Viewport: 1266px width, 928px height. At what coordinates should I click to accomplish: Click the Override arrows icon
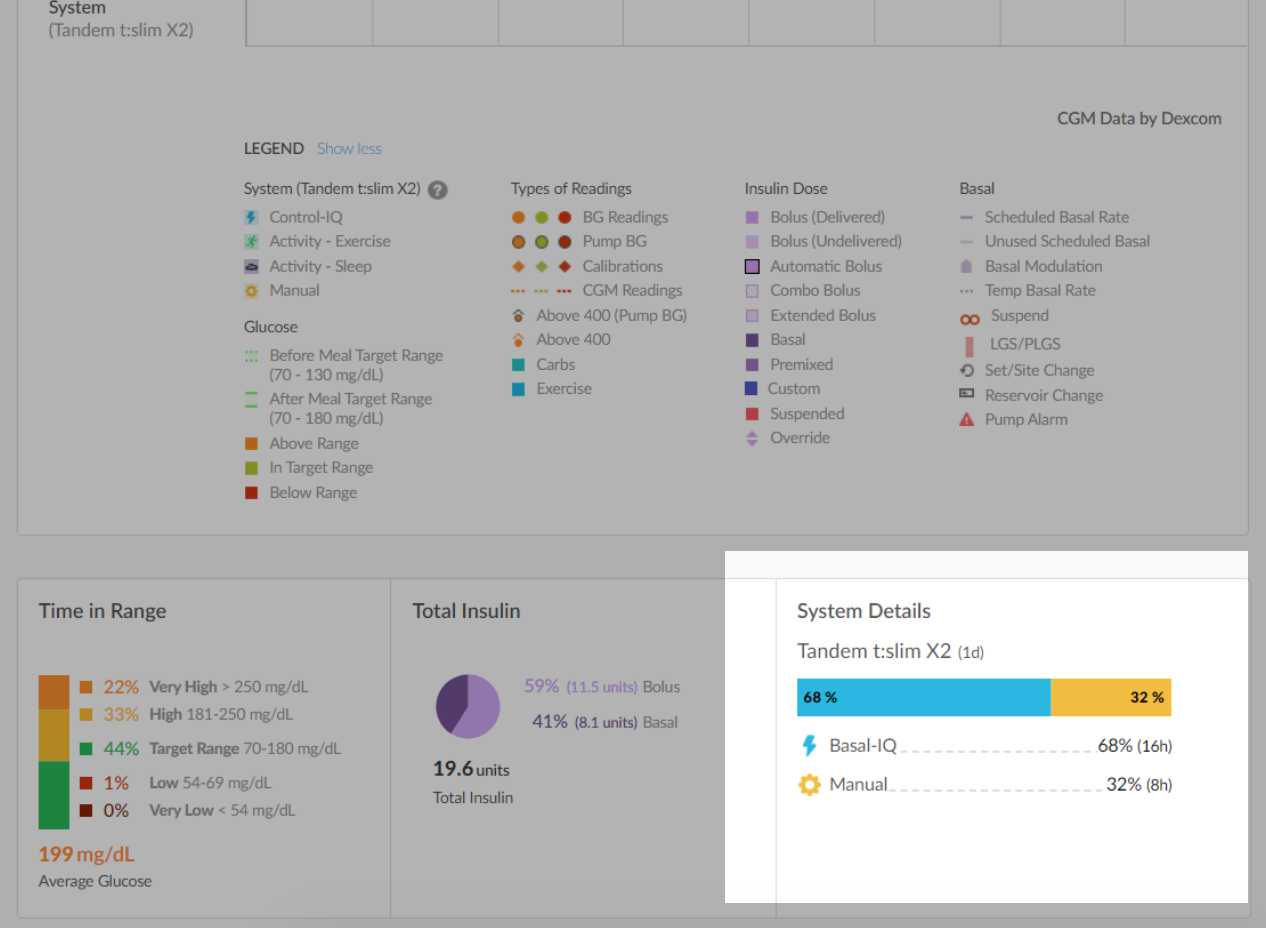tap(752, 438)
